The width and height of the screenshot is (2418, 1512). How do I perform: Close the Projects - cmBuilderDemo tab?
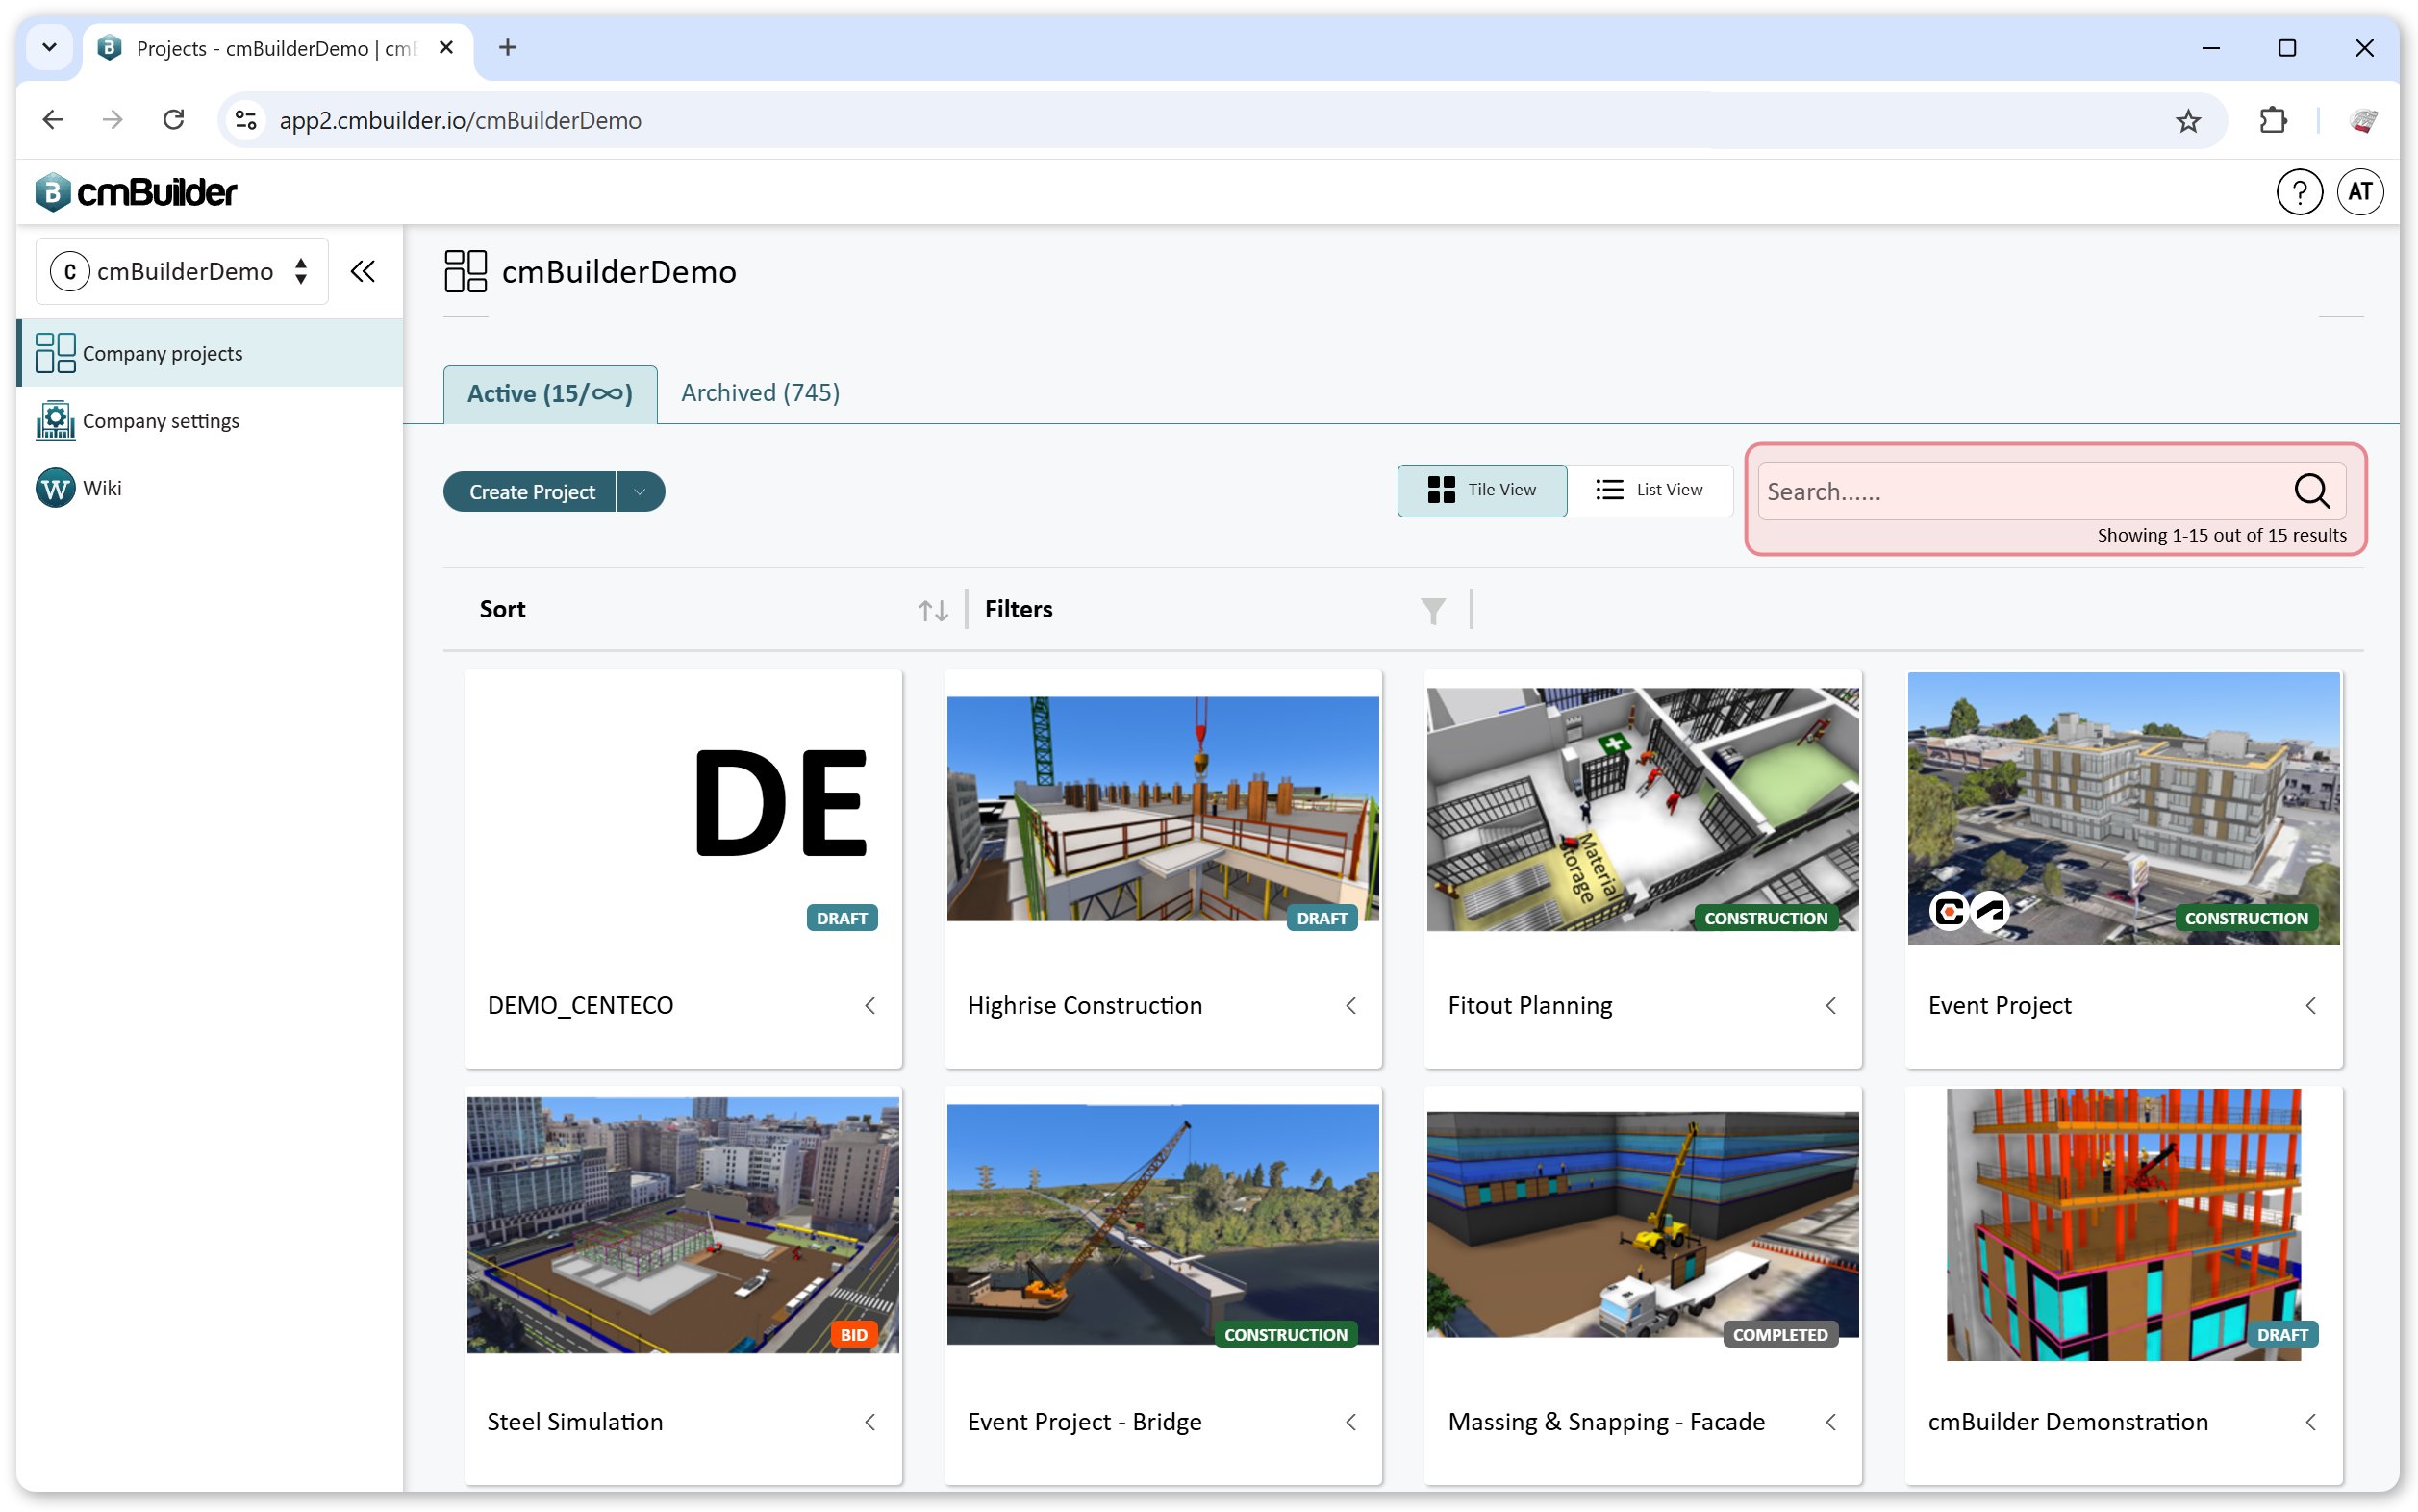(x=446, y=47)
